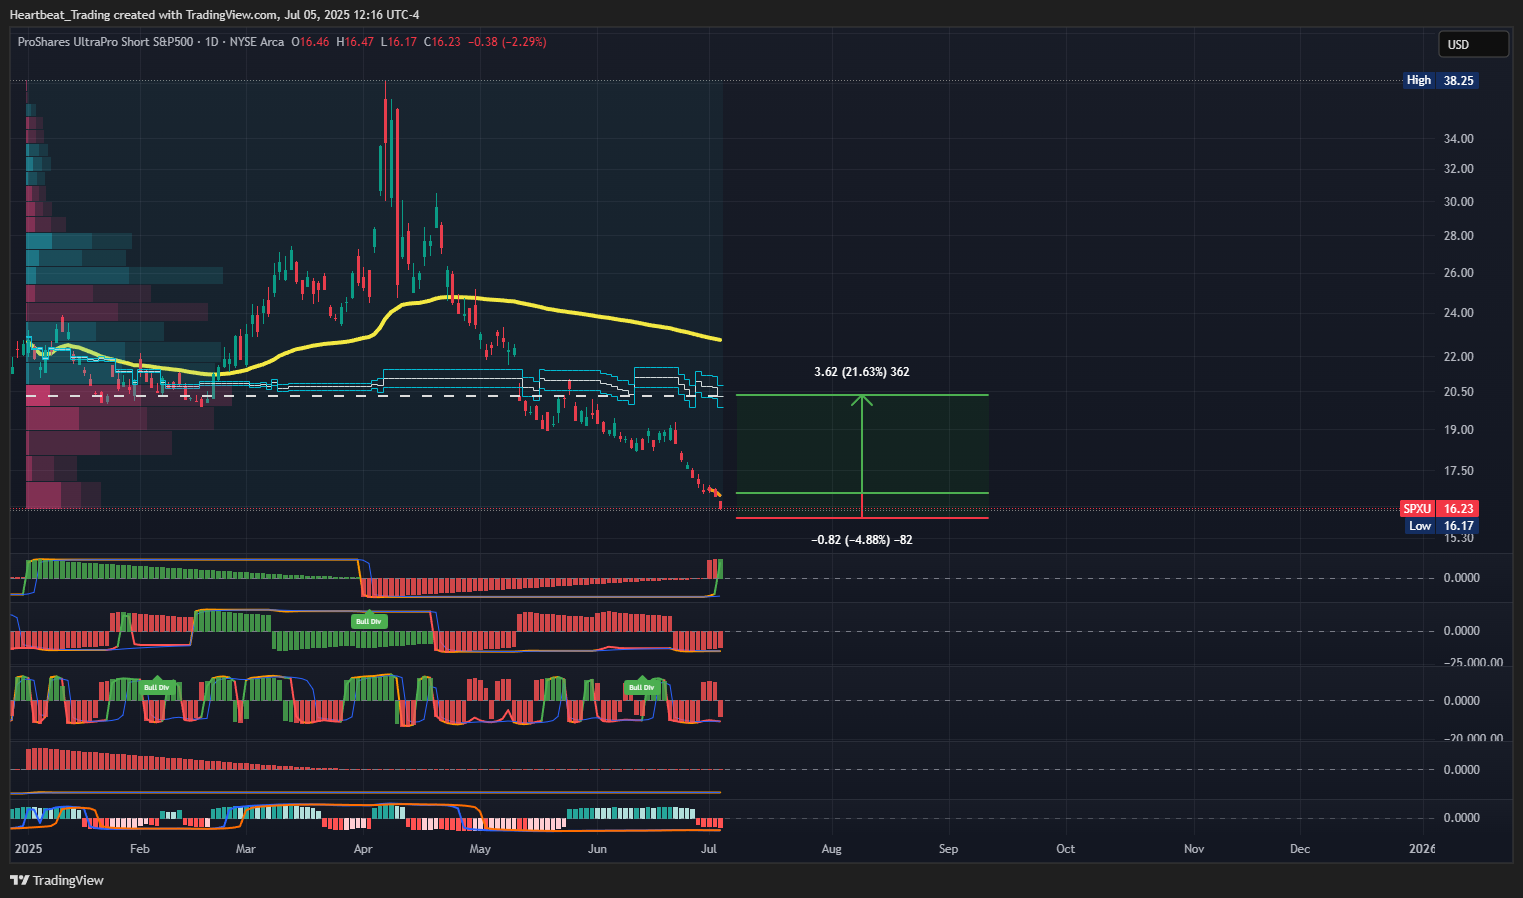Click the Bull Div label near April

click(368, 621)
